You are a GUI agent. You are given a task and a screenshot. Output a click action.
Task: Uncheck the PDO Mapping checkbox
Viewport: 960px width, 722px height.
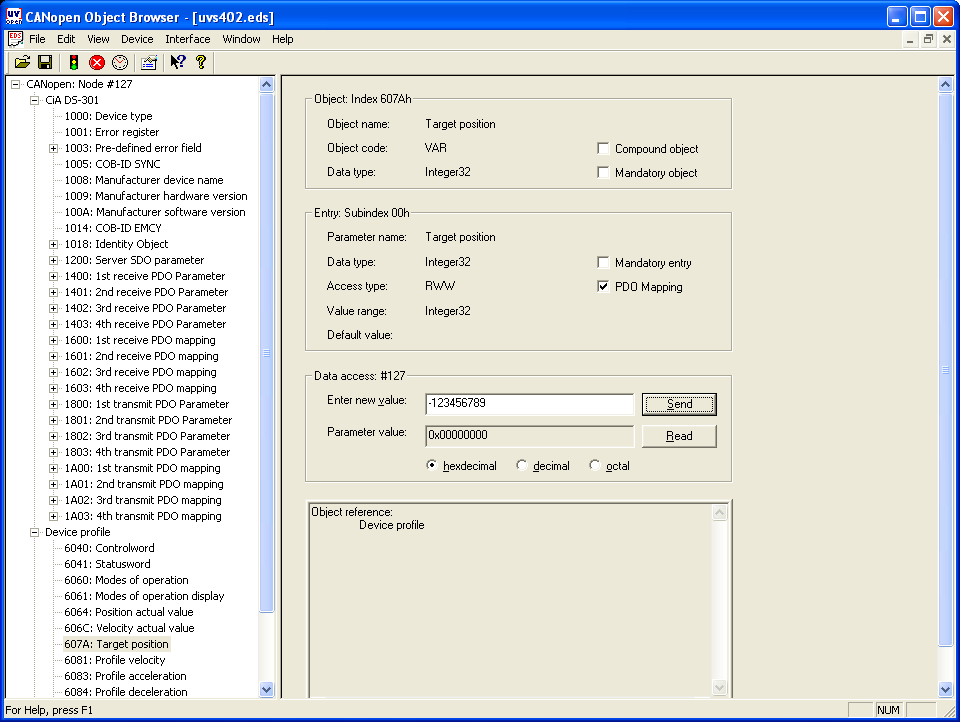tap(603, 287)
